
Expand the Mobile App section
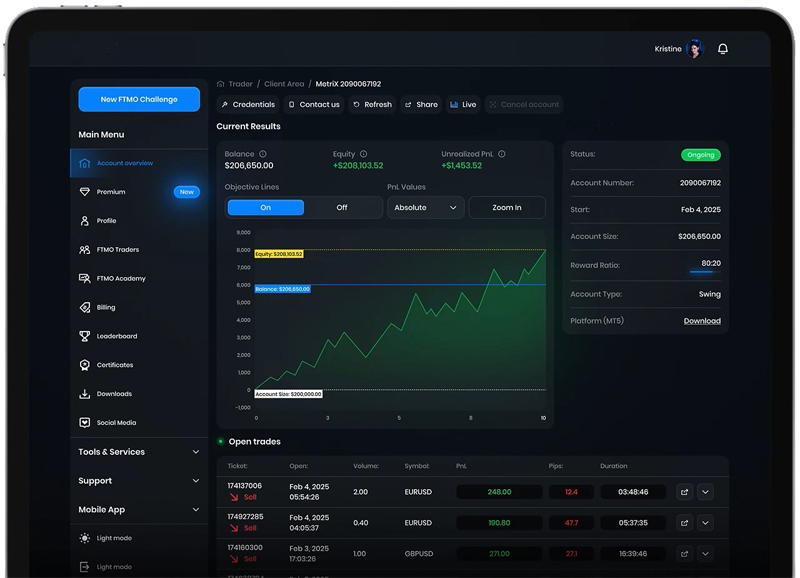coord(139,510)
